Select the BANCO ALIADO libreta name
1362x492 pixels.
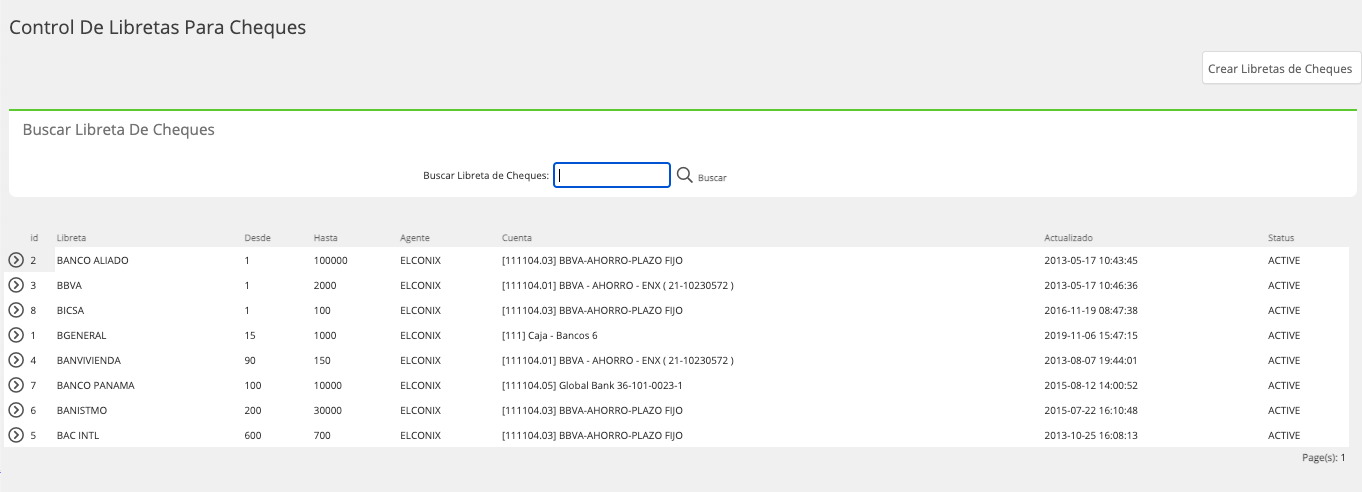click(x=93, y=260)
